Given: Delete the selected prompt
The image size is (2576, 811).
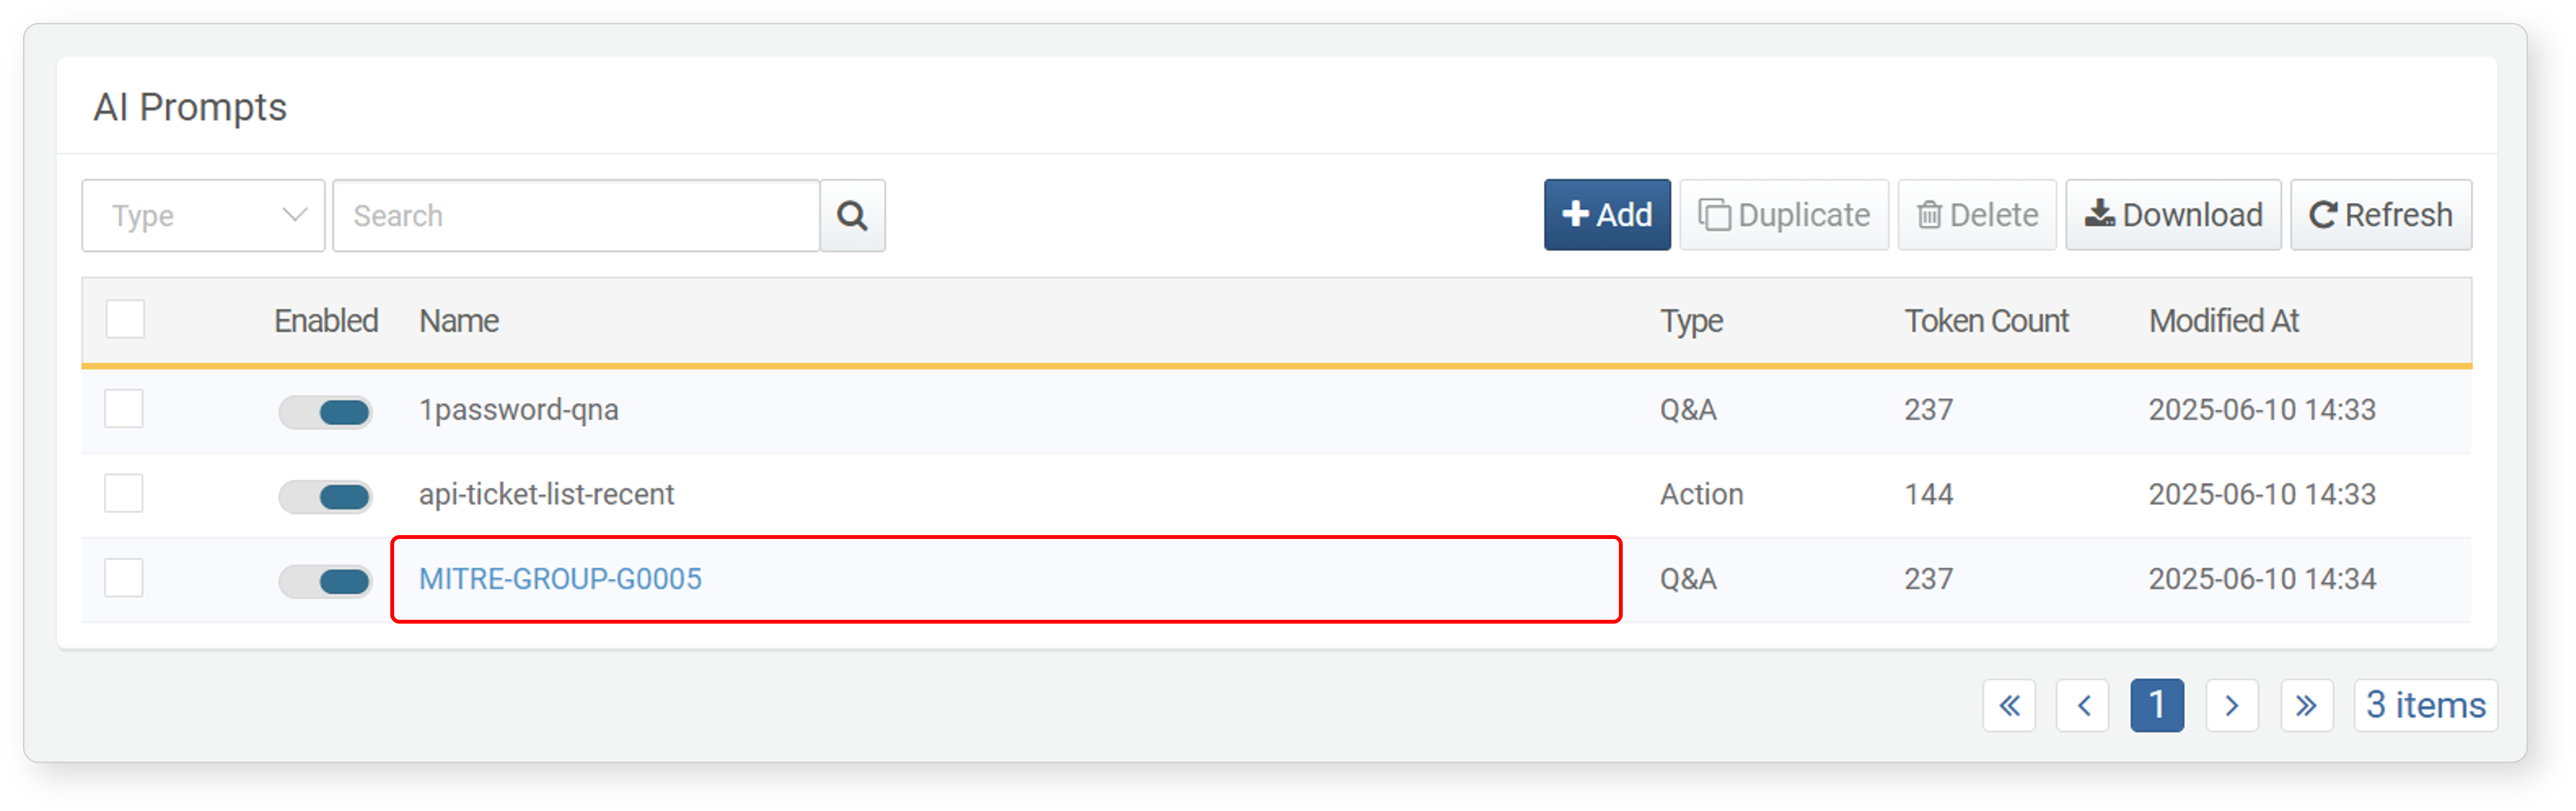Looking at the screenshot, I should [1977, 215].
